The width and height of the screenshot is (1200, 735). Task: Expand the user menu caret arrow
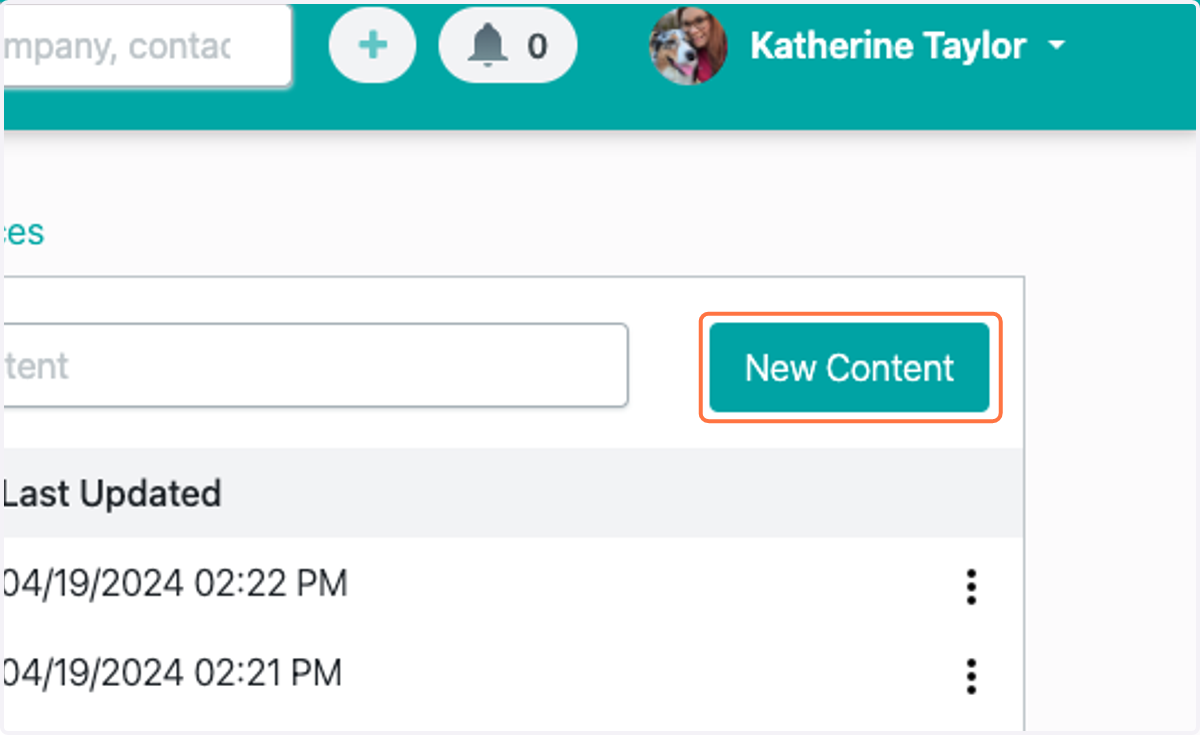pyautogui.click(x=1056, y=46)
